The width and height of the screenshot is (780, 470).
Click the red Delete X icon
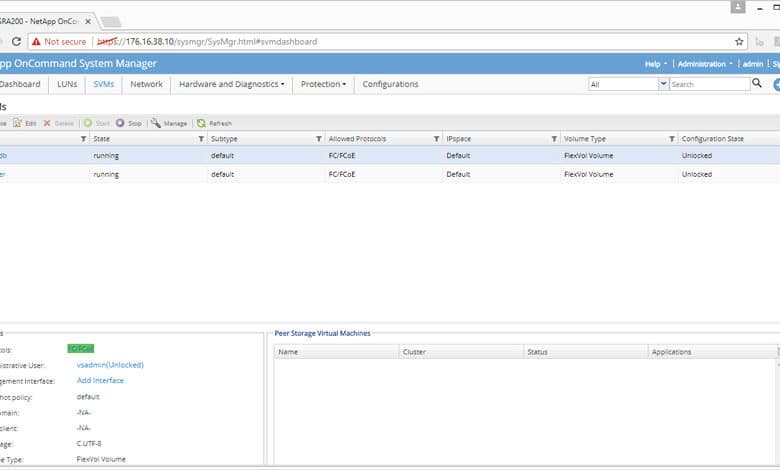pyautogui.click(x=47, y=123)
